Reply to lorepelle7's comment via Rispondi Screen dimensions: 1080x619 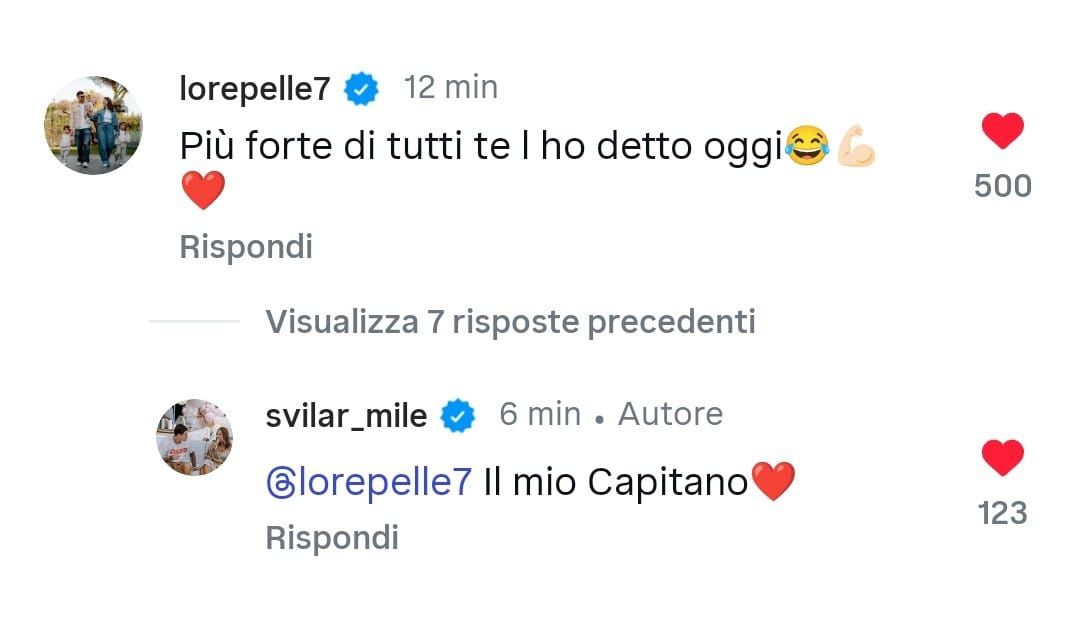(246, 247)
